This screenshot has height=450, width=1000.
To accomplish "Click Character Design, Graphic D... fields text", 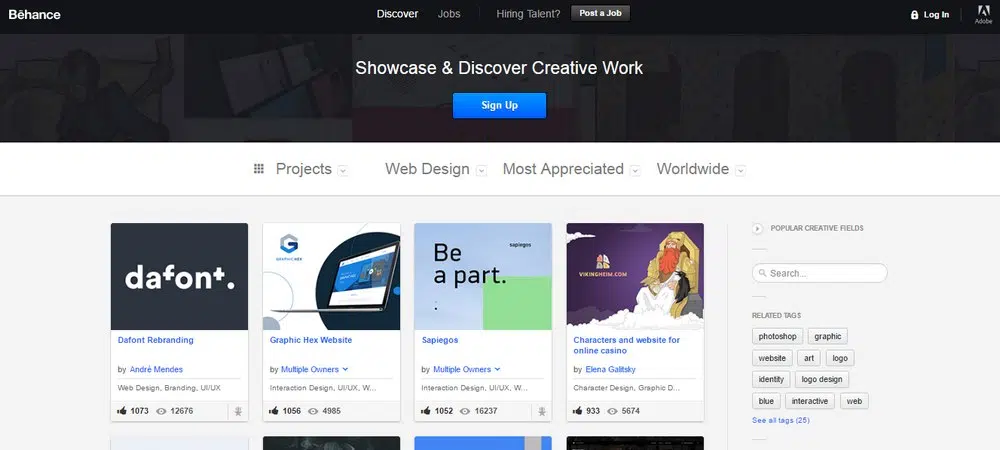I will (626, 388).
